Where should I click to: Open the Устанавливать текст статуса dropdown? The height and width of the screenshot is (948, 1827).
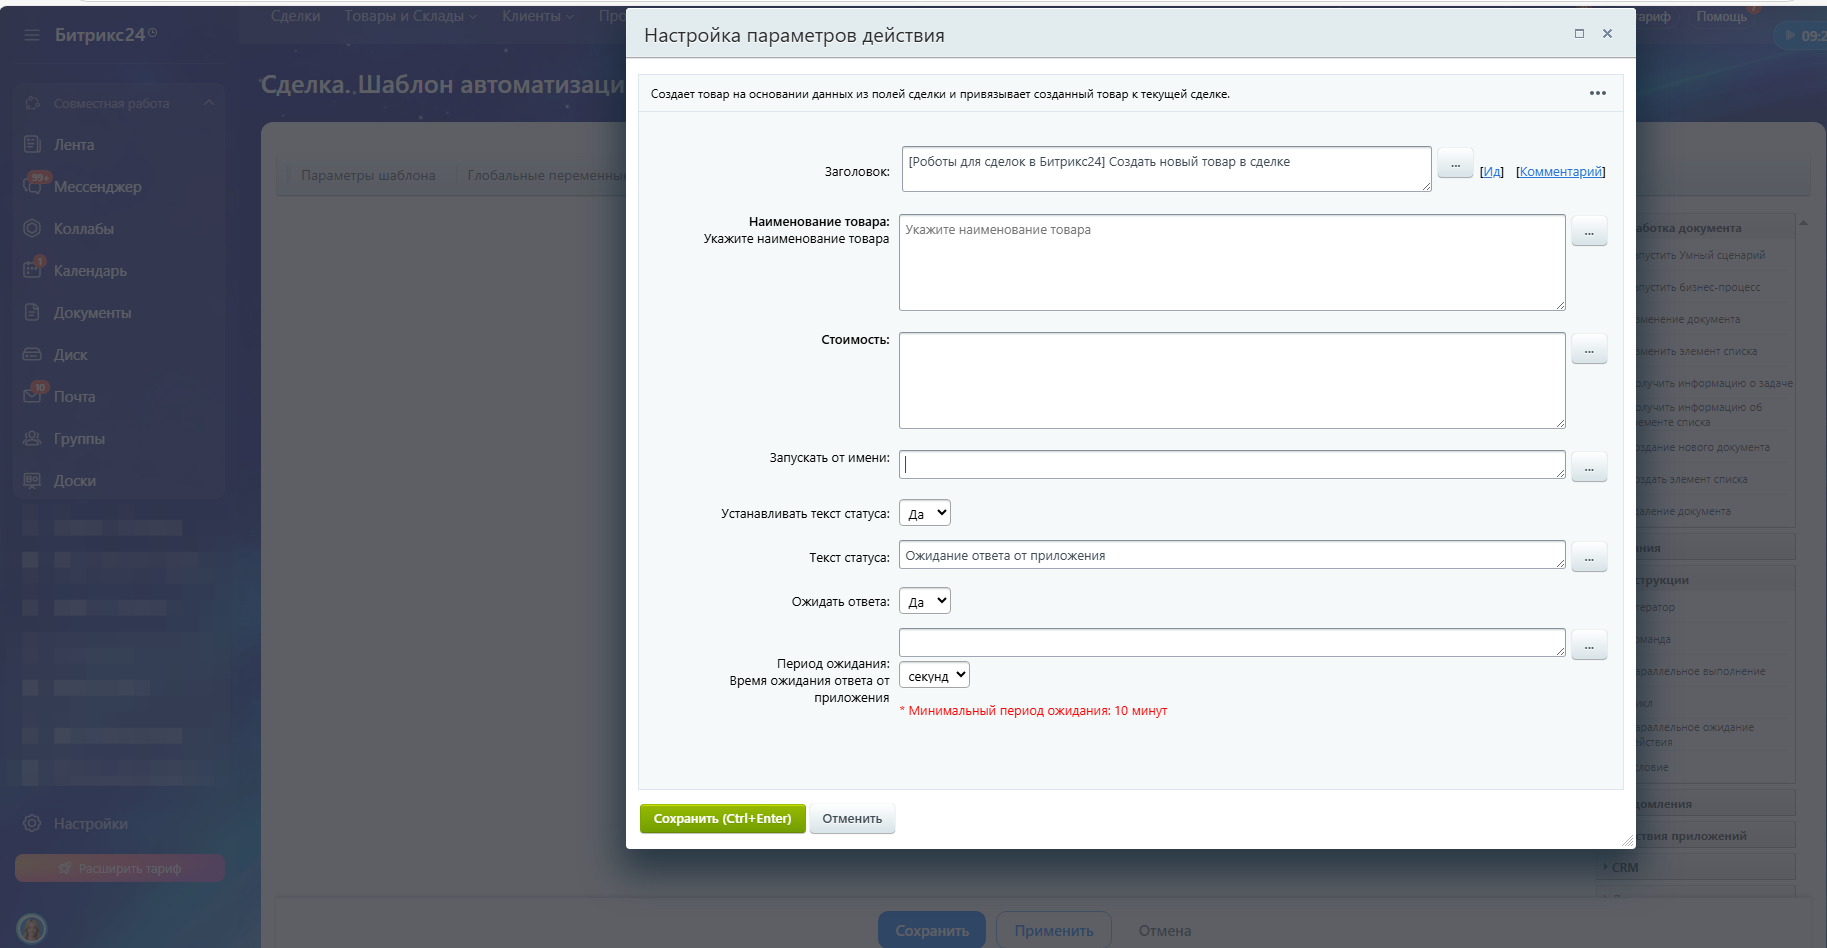click(x=924, y=513)
